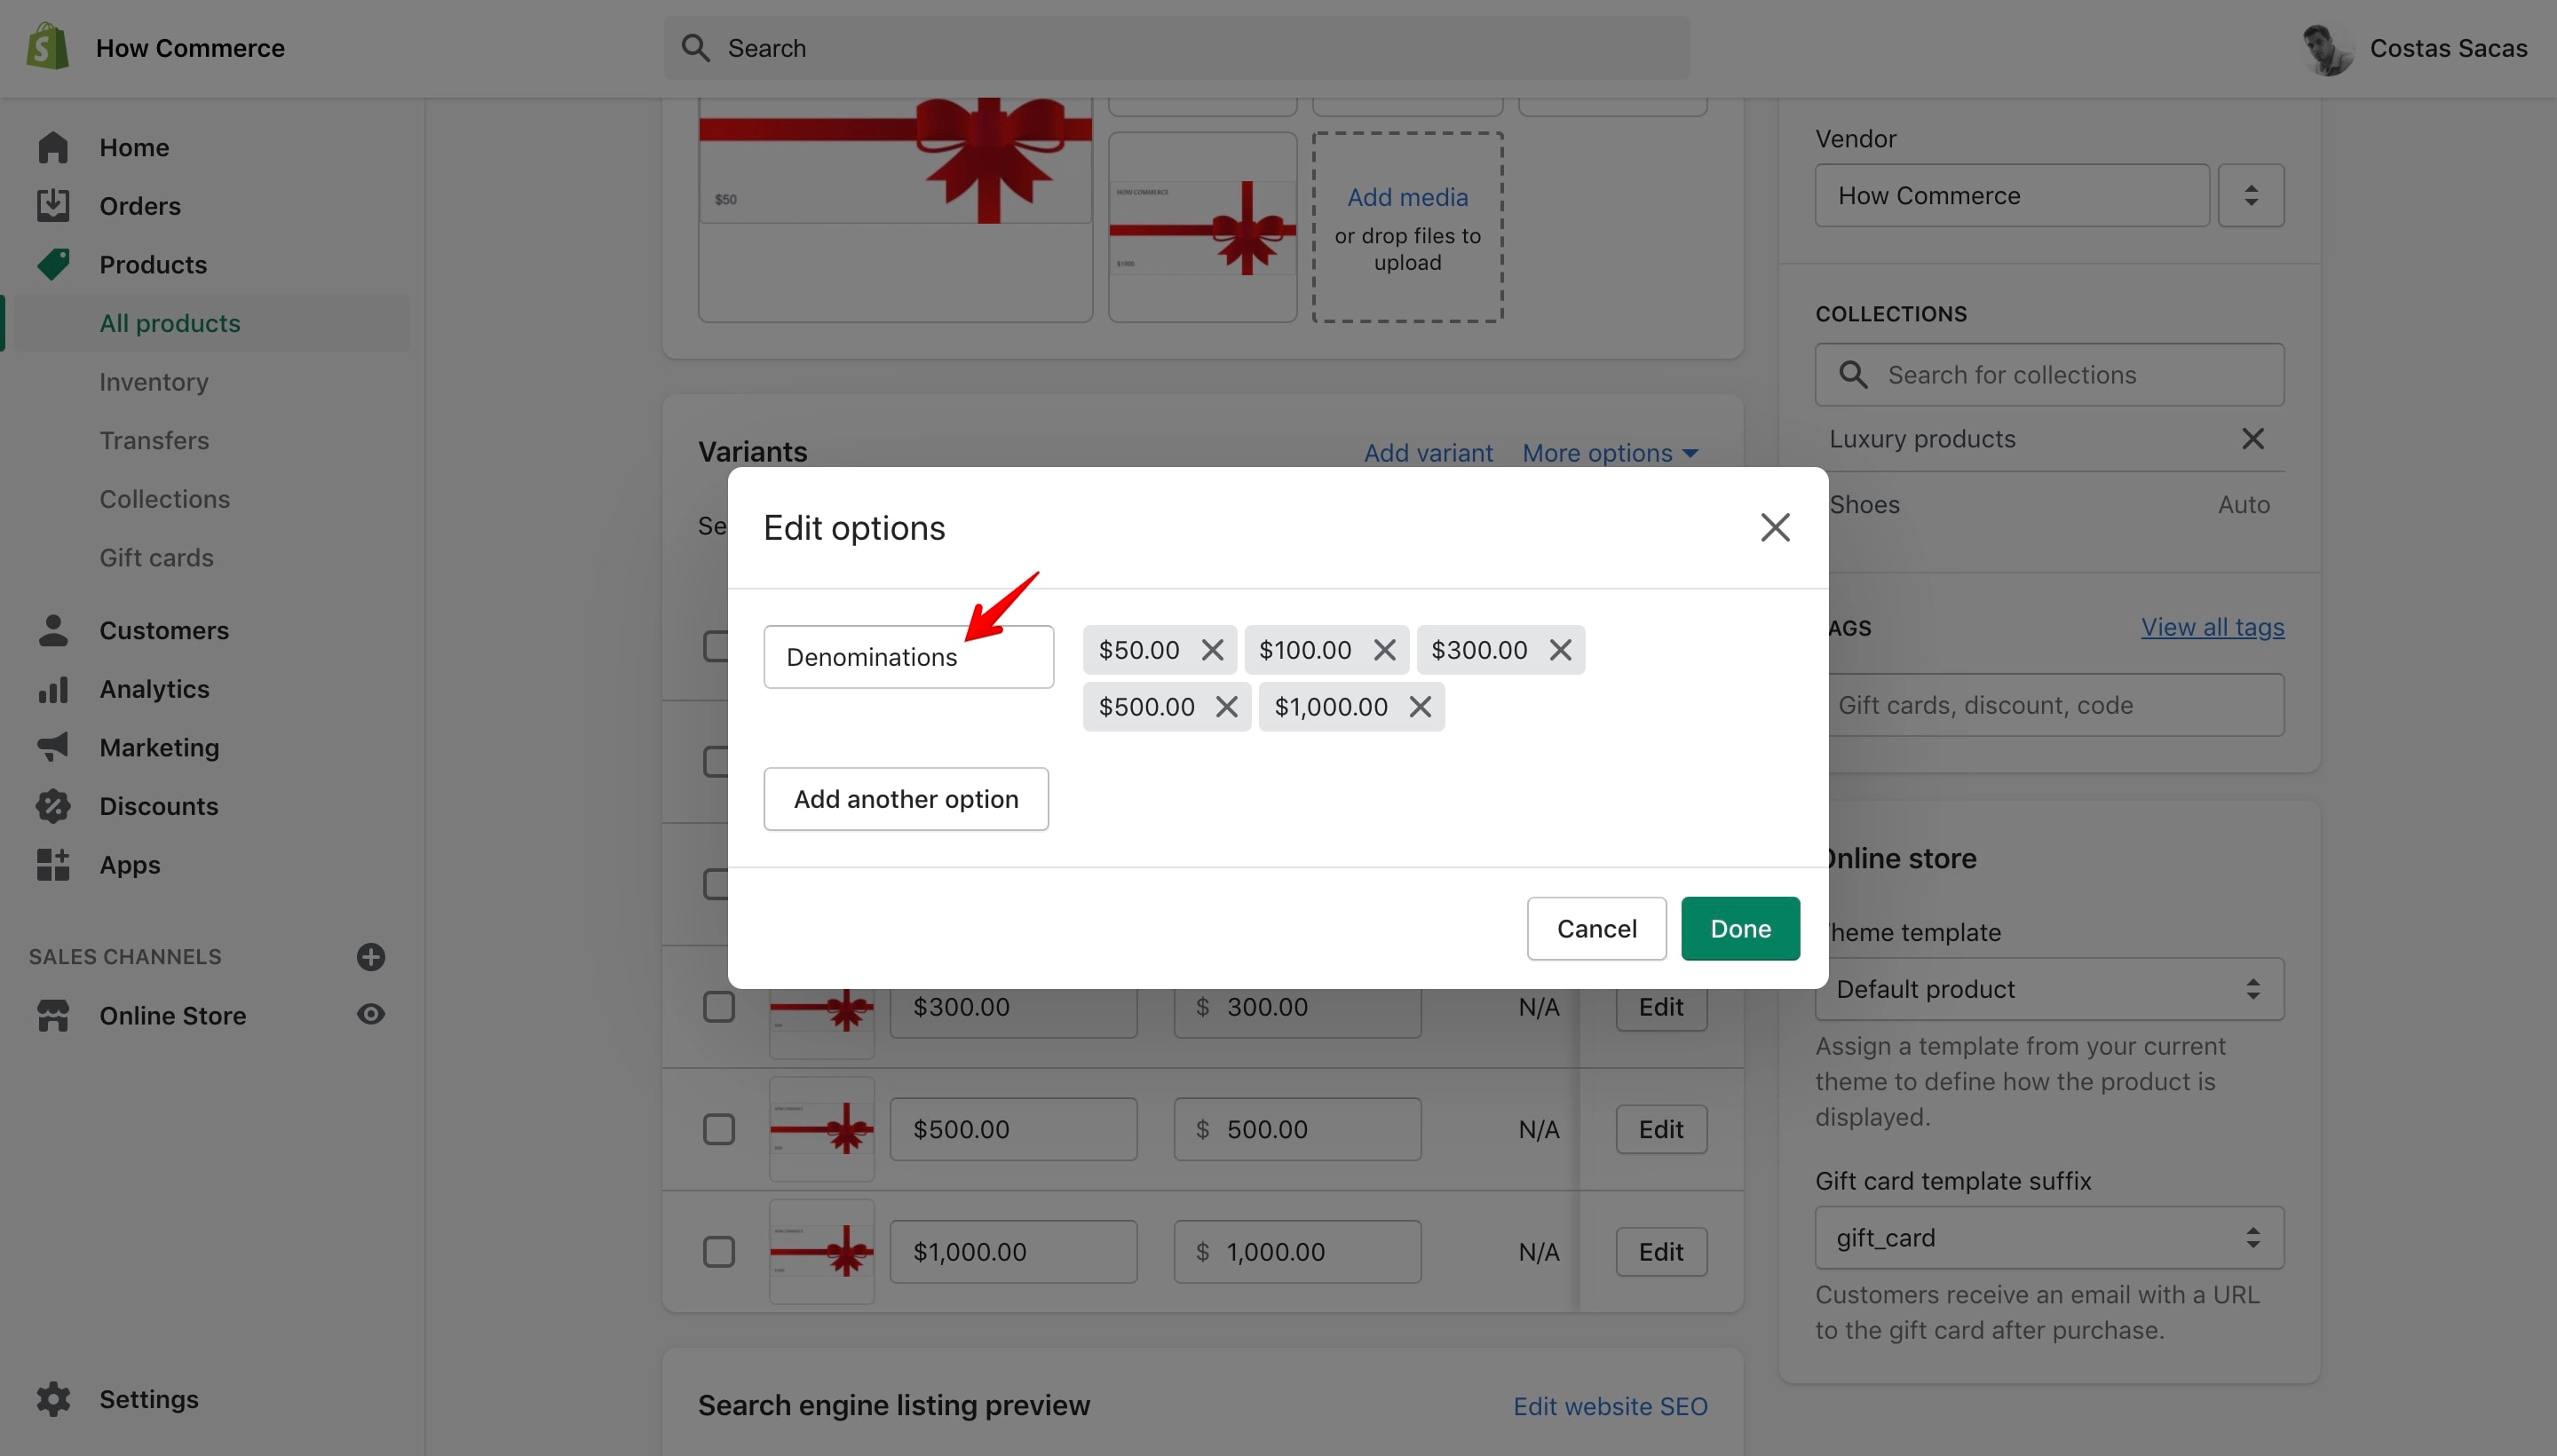The width and height of the screenshot is (2557, 1456).
Task: Click the Marketing megaphone icon
Action: [x=53, y=747]
